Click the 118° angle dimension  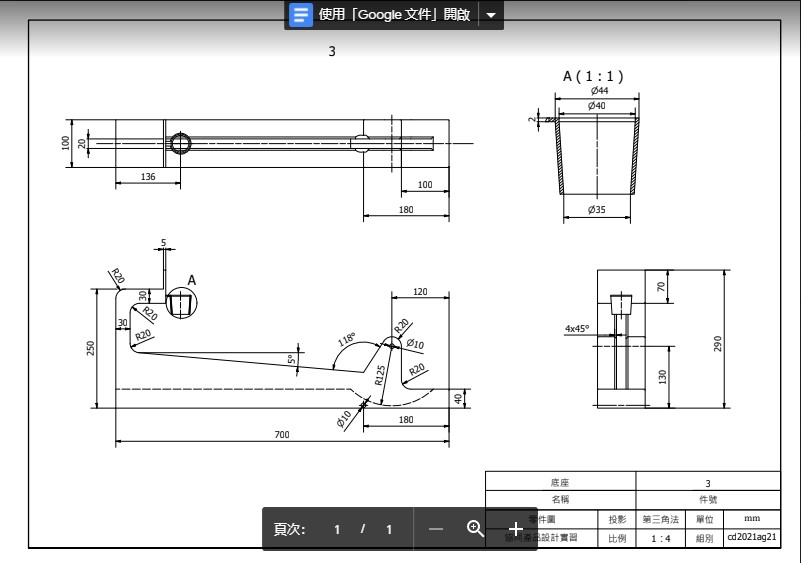click(x=348, y=338)
